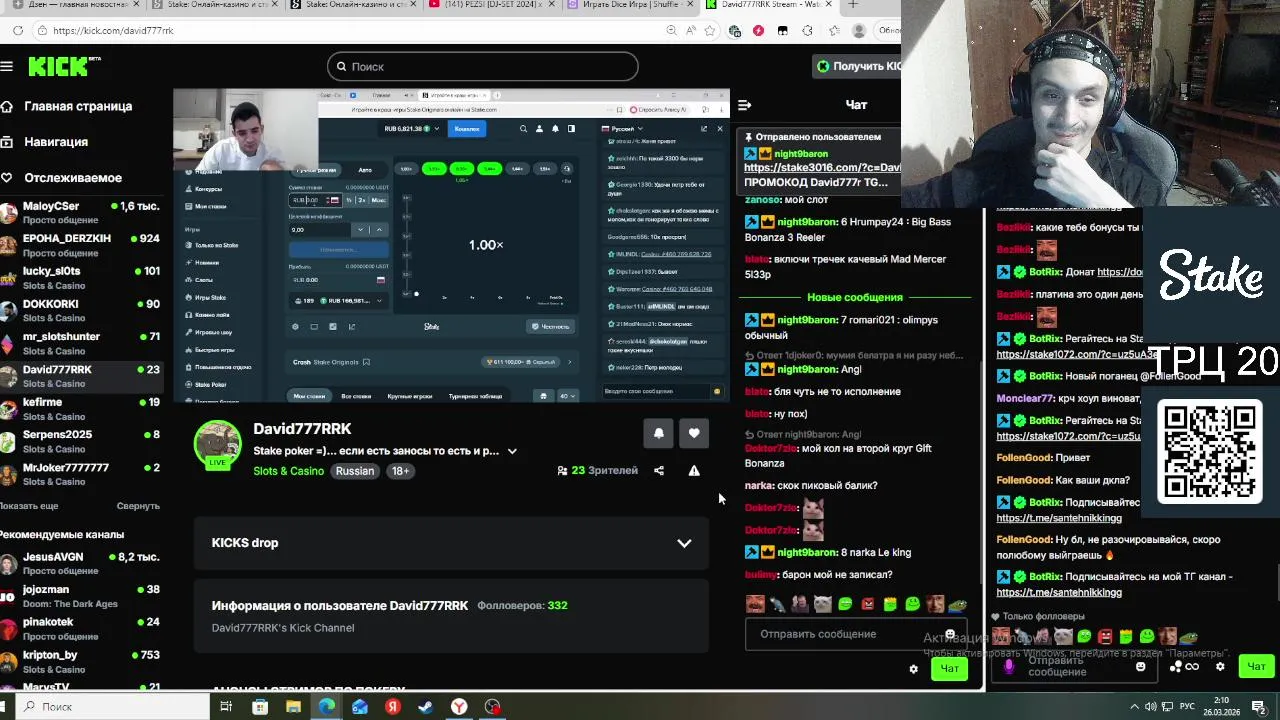The width and height of the screenshot is (1280, 720).
Task: Click the purple microphone icon in right chat
Action: pyautogui.click(x=1009, y=666)
